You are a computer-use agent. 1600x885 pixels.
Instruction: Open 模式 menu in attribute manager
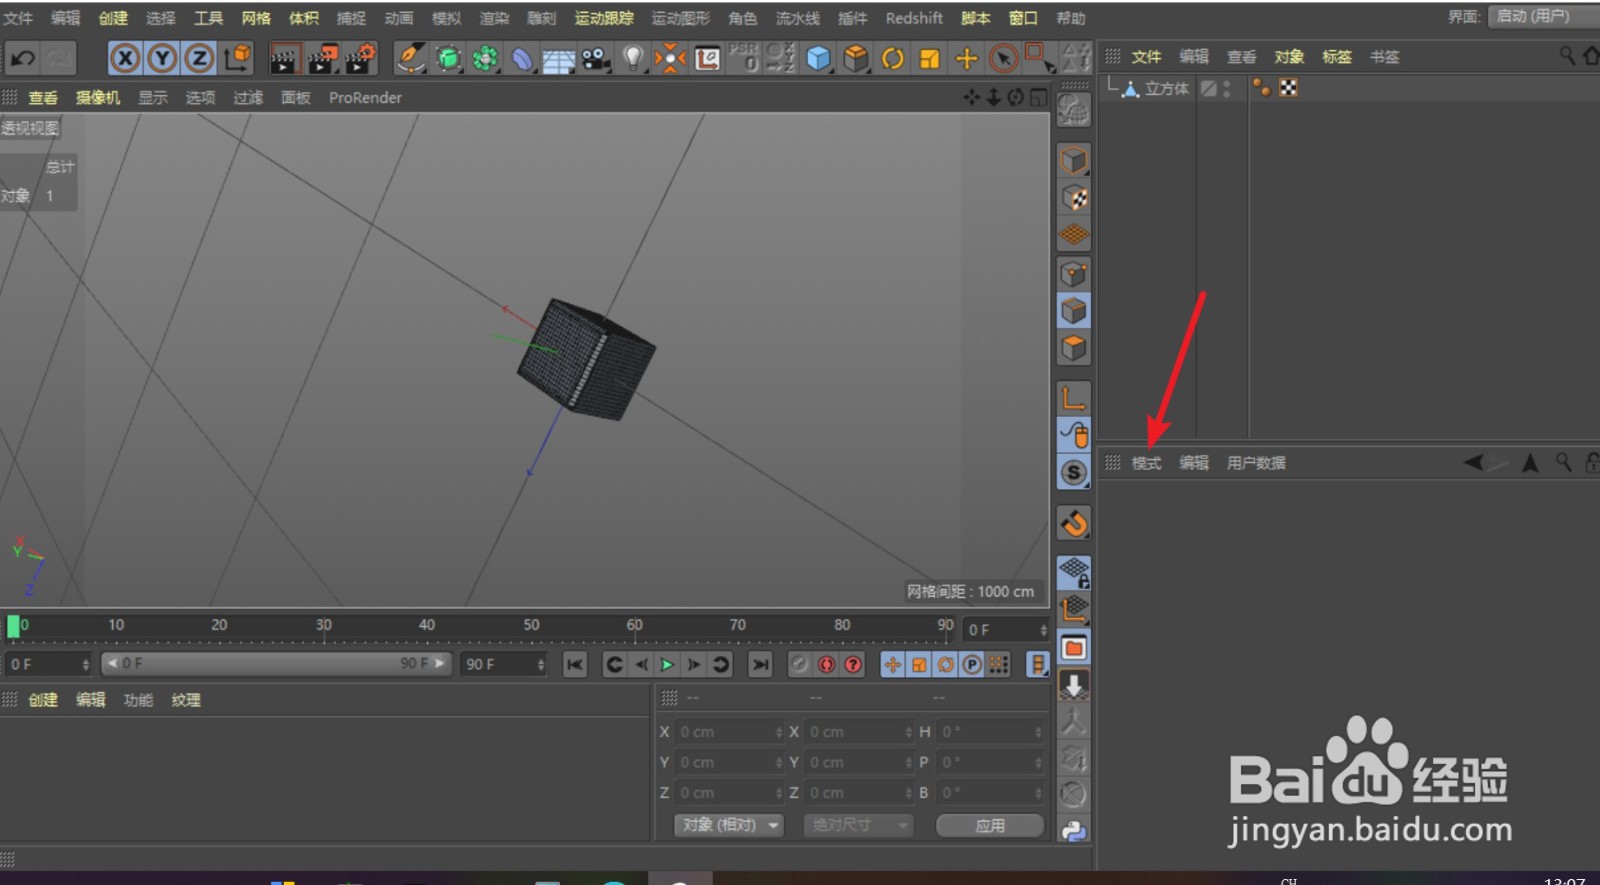click(x=1146, y=463)
